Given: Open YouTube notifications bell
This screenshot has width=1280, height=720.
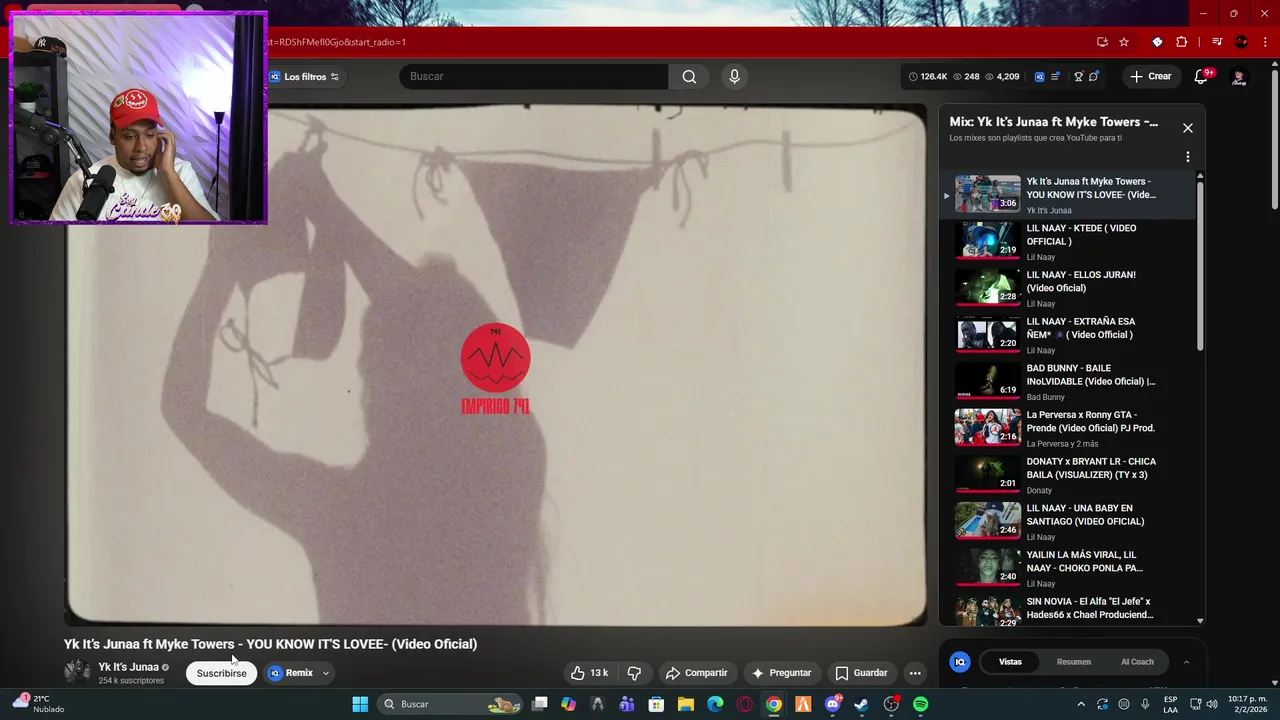Looking at the screenshot, I should [x=1201, y=77].
